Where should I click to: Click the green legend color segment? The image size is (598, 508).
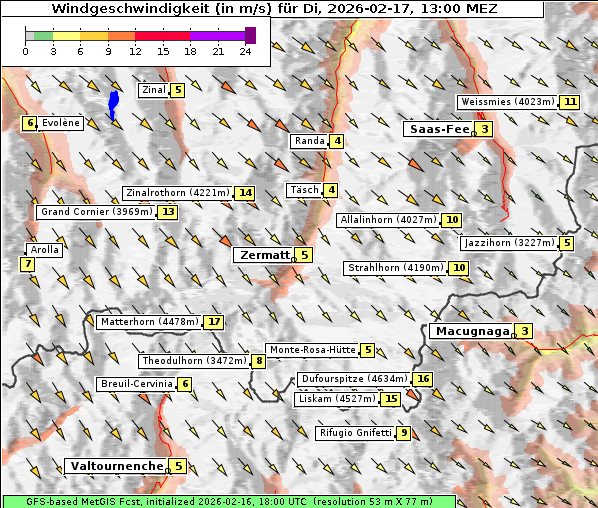[43, 36]
